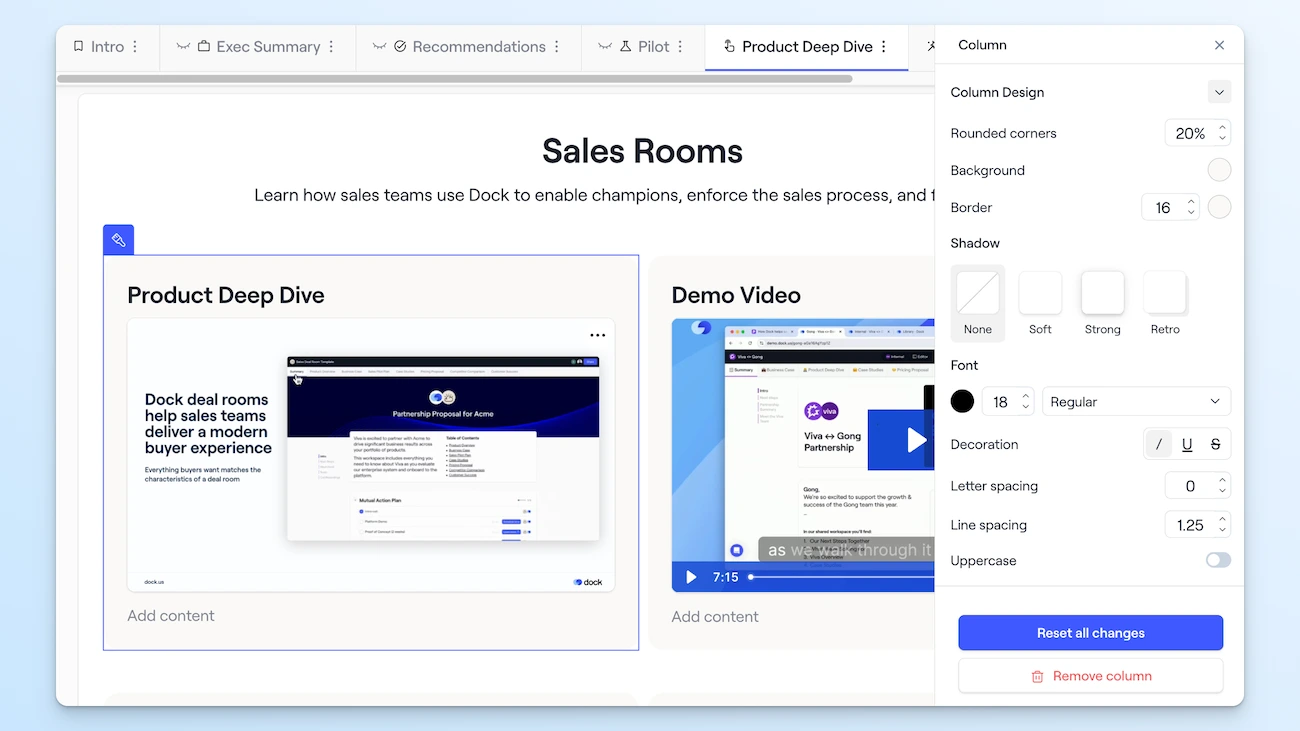The image size is (1300, 731).
Task: Click the horizontal tab scrollbar
Action: click(455, 78)
